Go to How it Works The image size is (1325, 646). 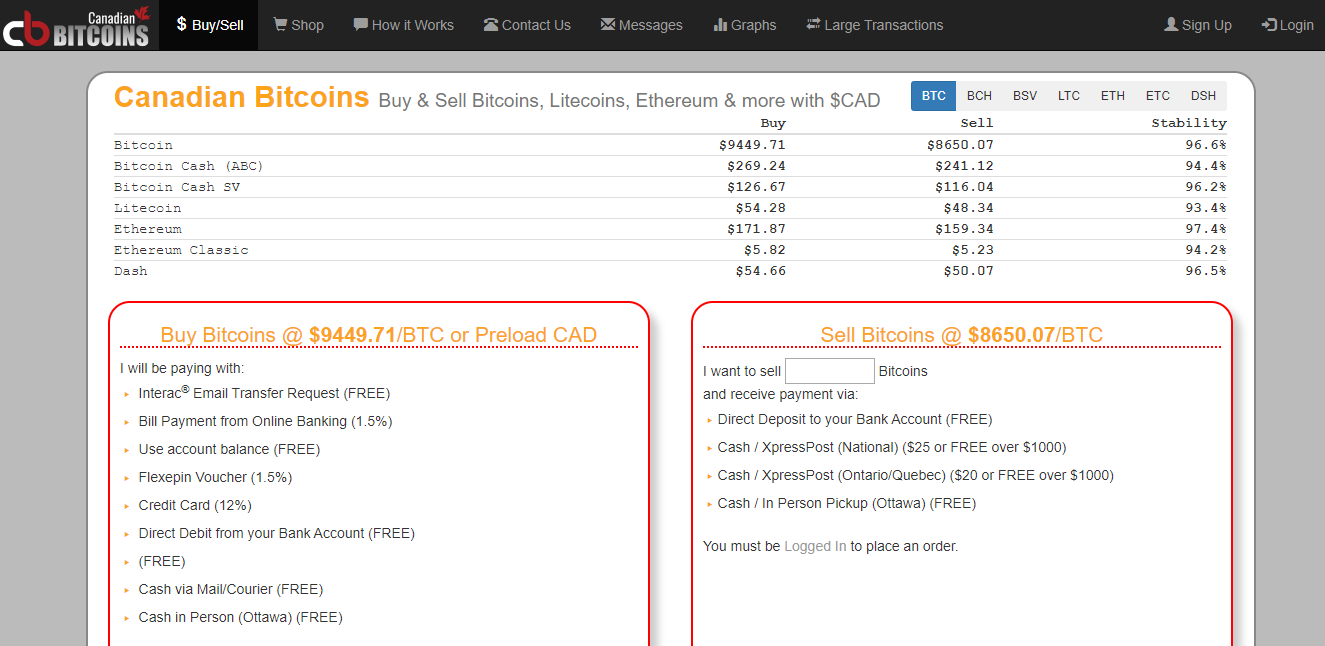[403, 25]
